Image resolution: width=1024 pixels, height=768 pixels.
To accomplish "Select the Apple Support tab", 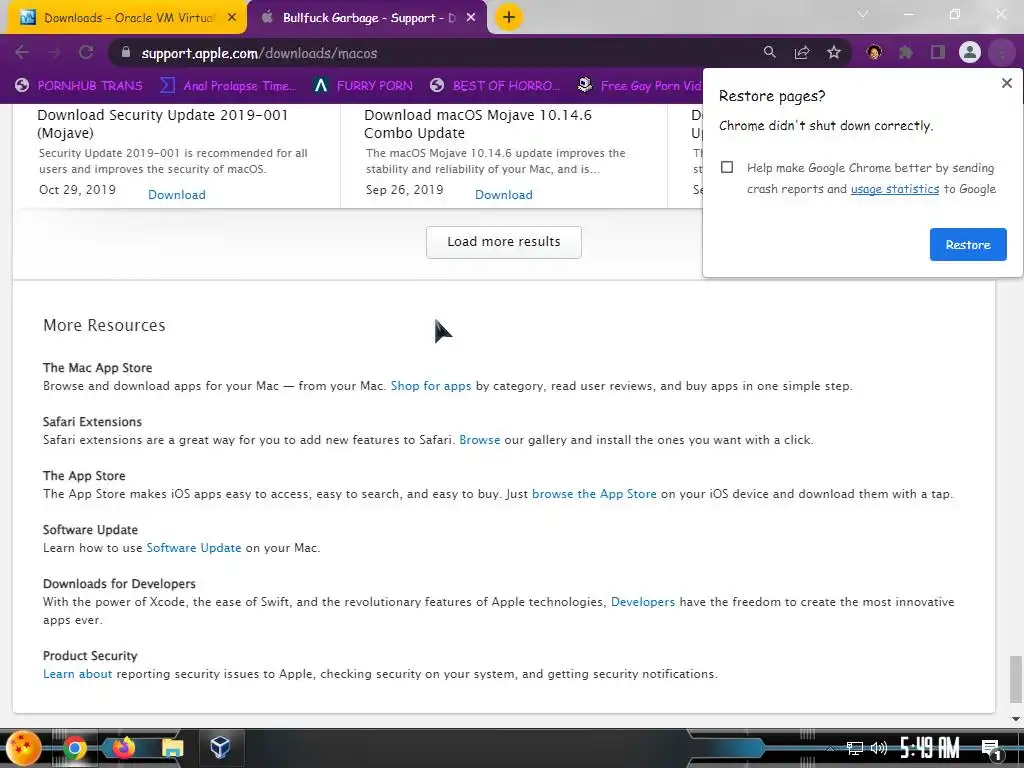I will (x=368, y=18).
